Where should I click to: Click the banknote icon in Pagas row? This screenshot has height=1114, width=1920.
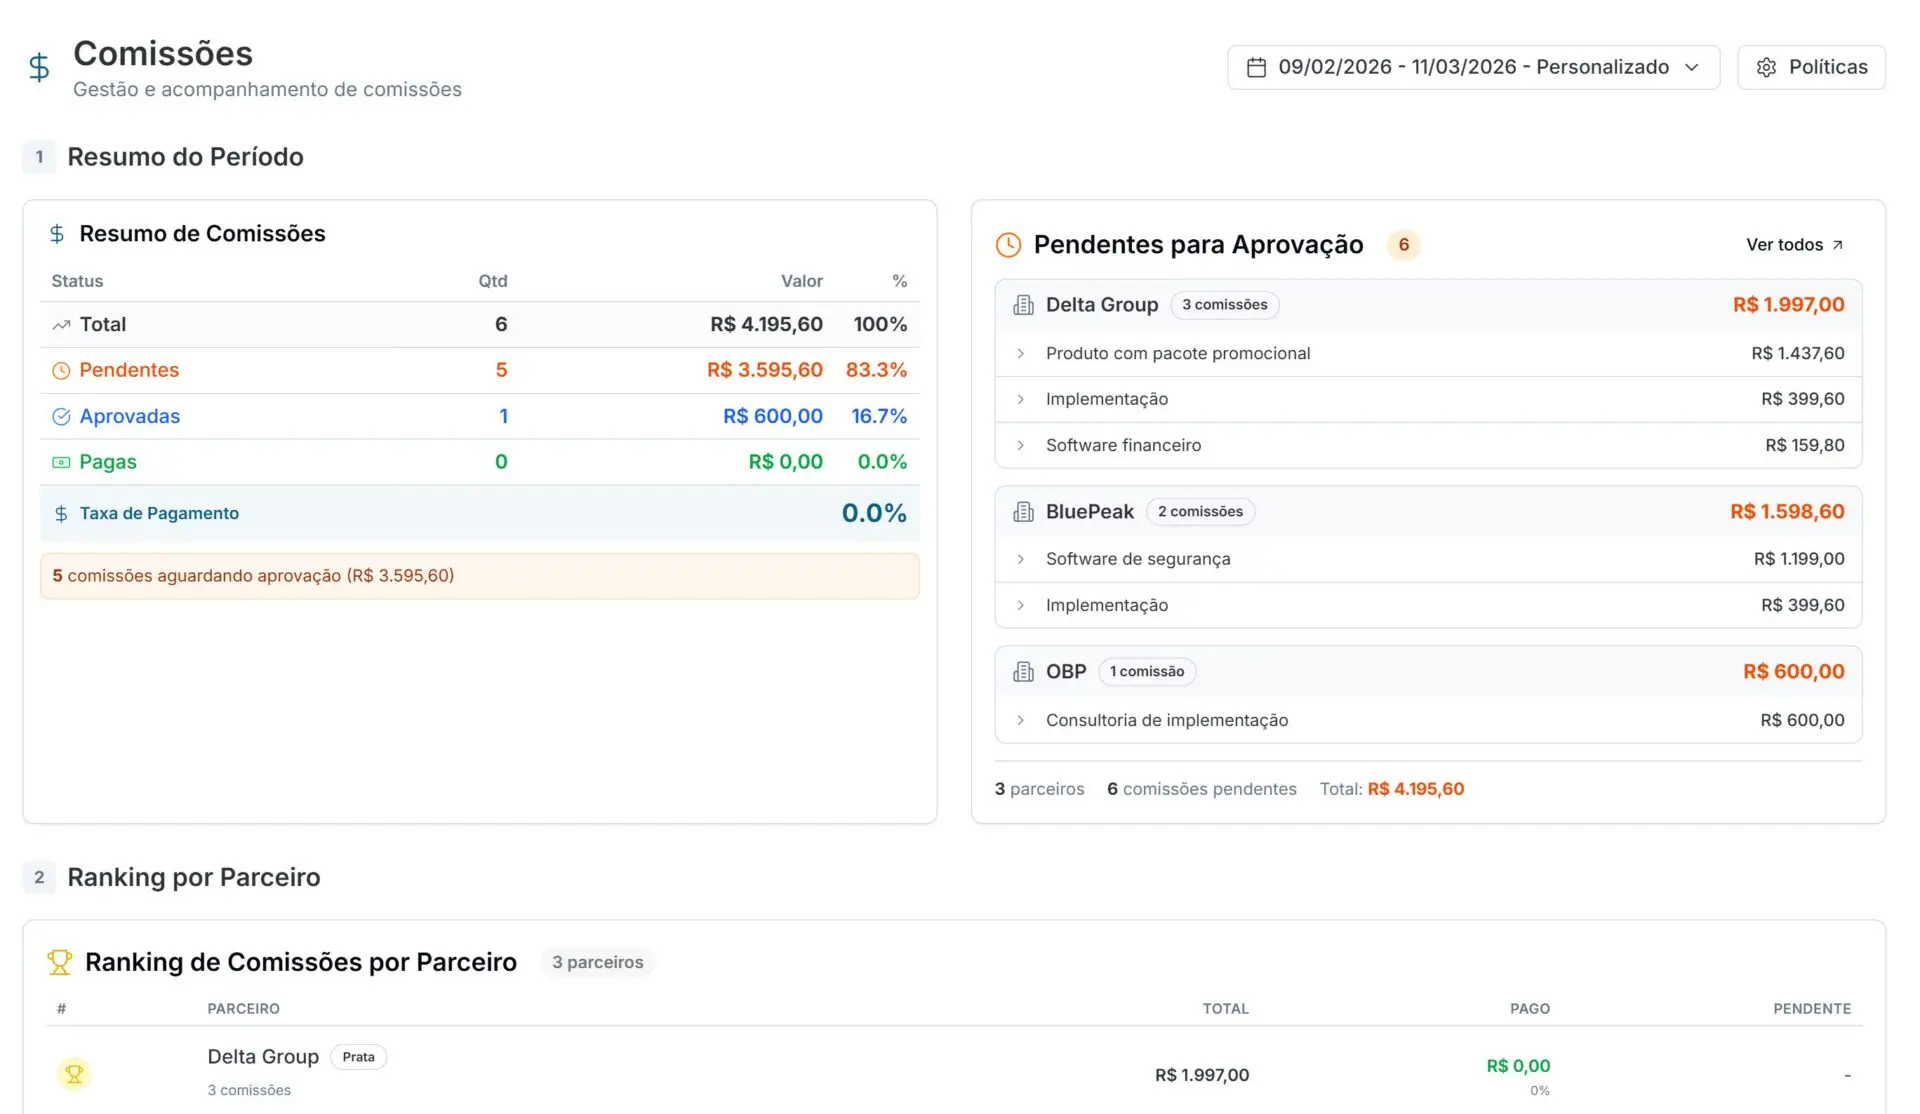(x=61, y=462)
